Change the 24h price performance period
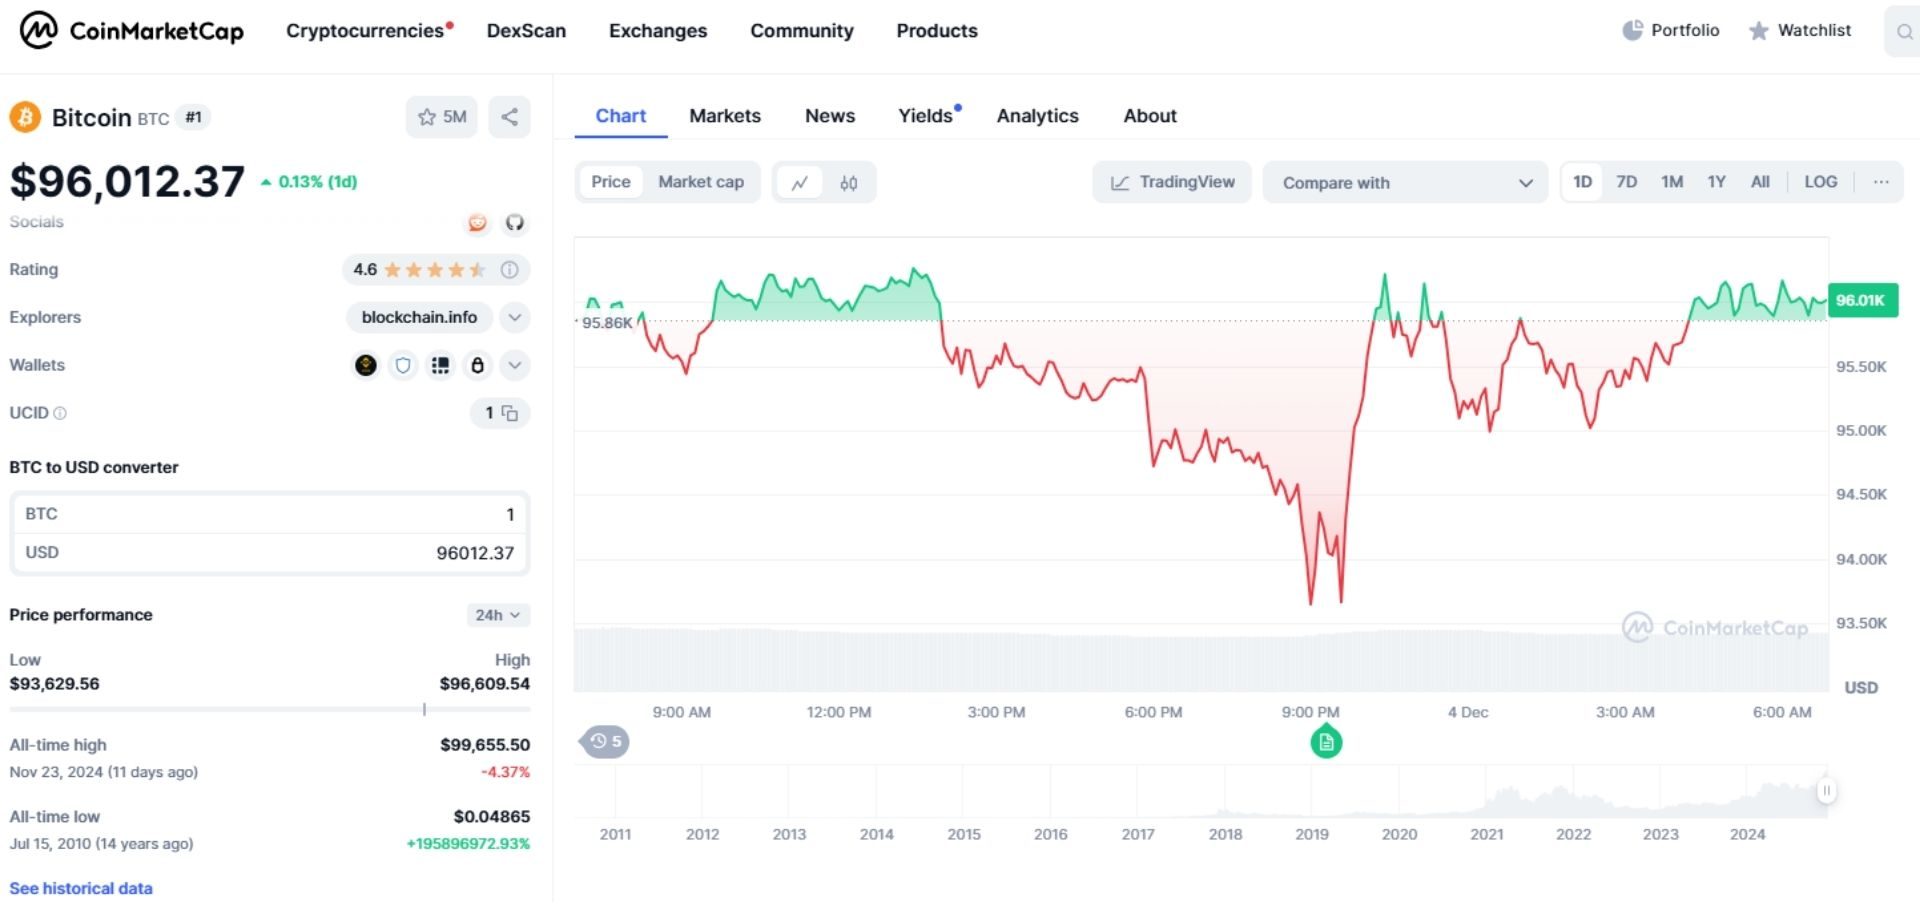 pos(497,615)
